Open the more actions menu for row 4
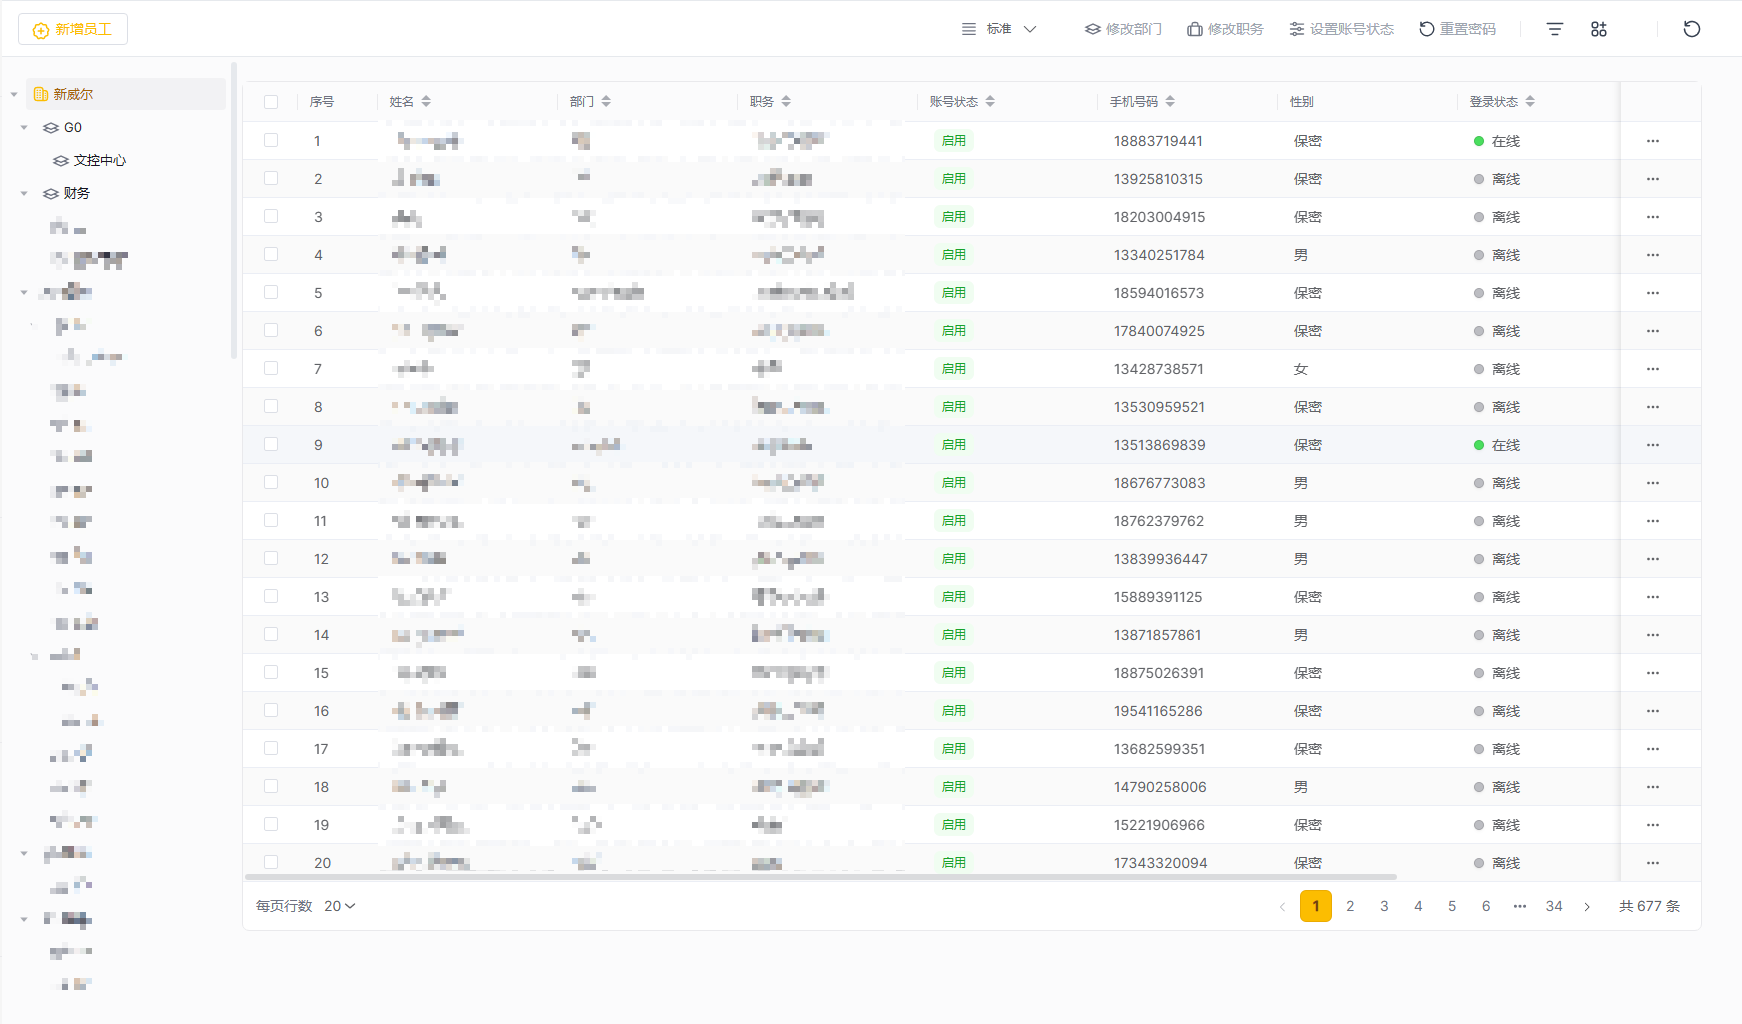Viewport: 1742px width, 1024px height. (1653, 255)
